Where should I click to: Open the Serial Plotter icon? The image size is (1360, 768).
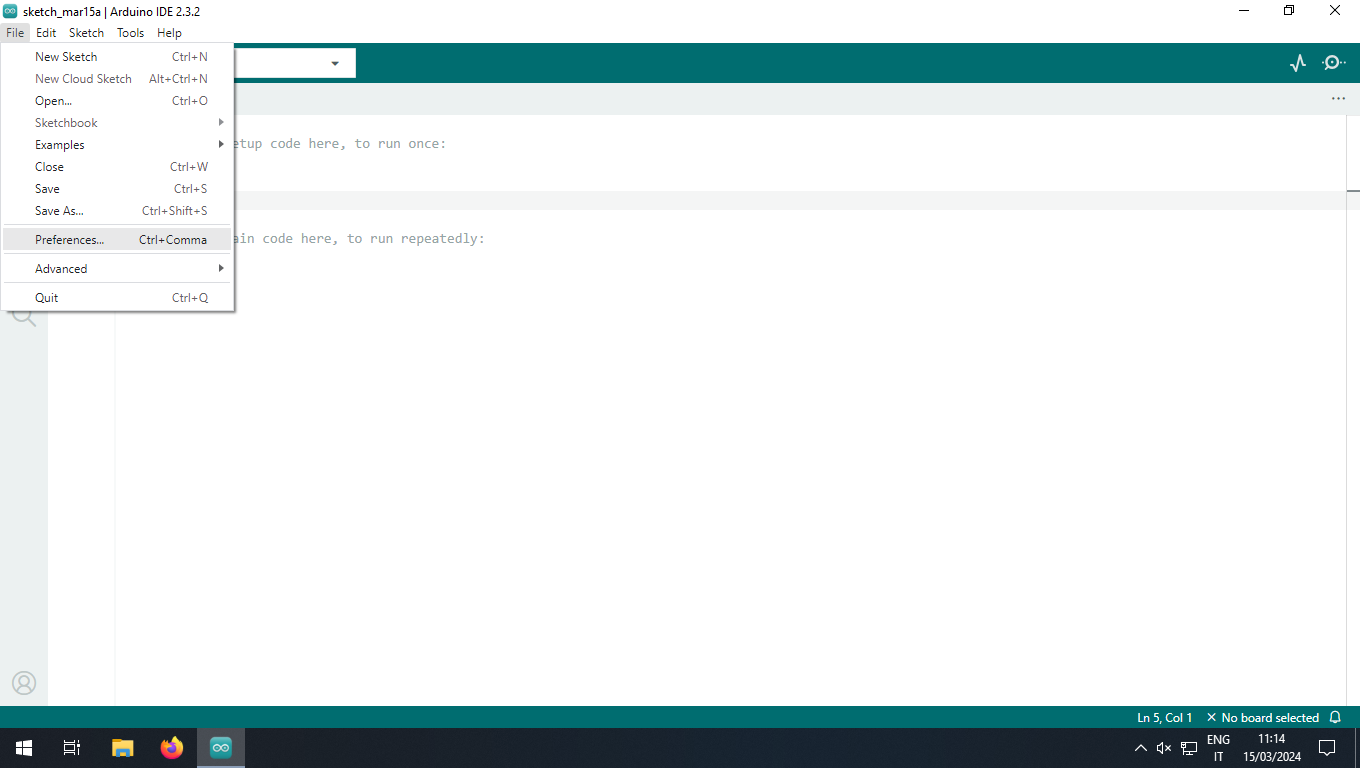tap(1298, 63)
